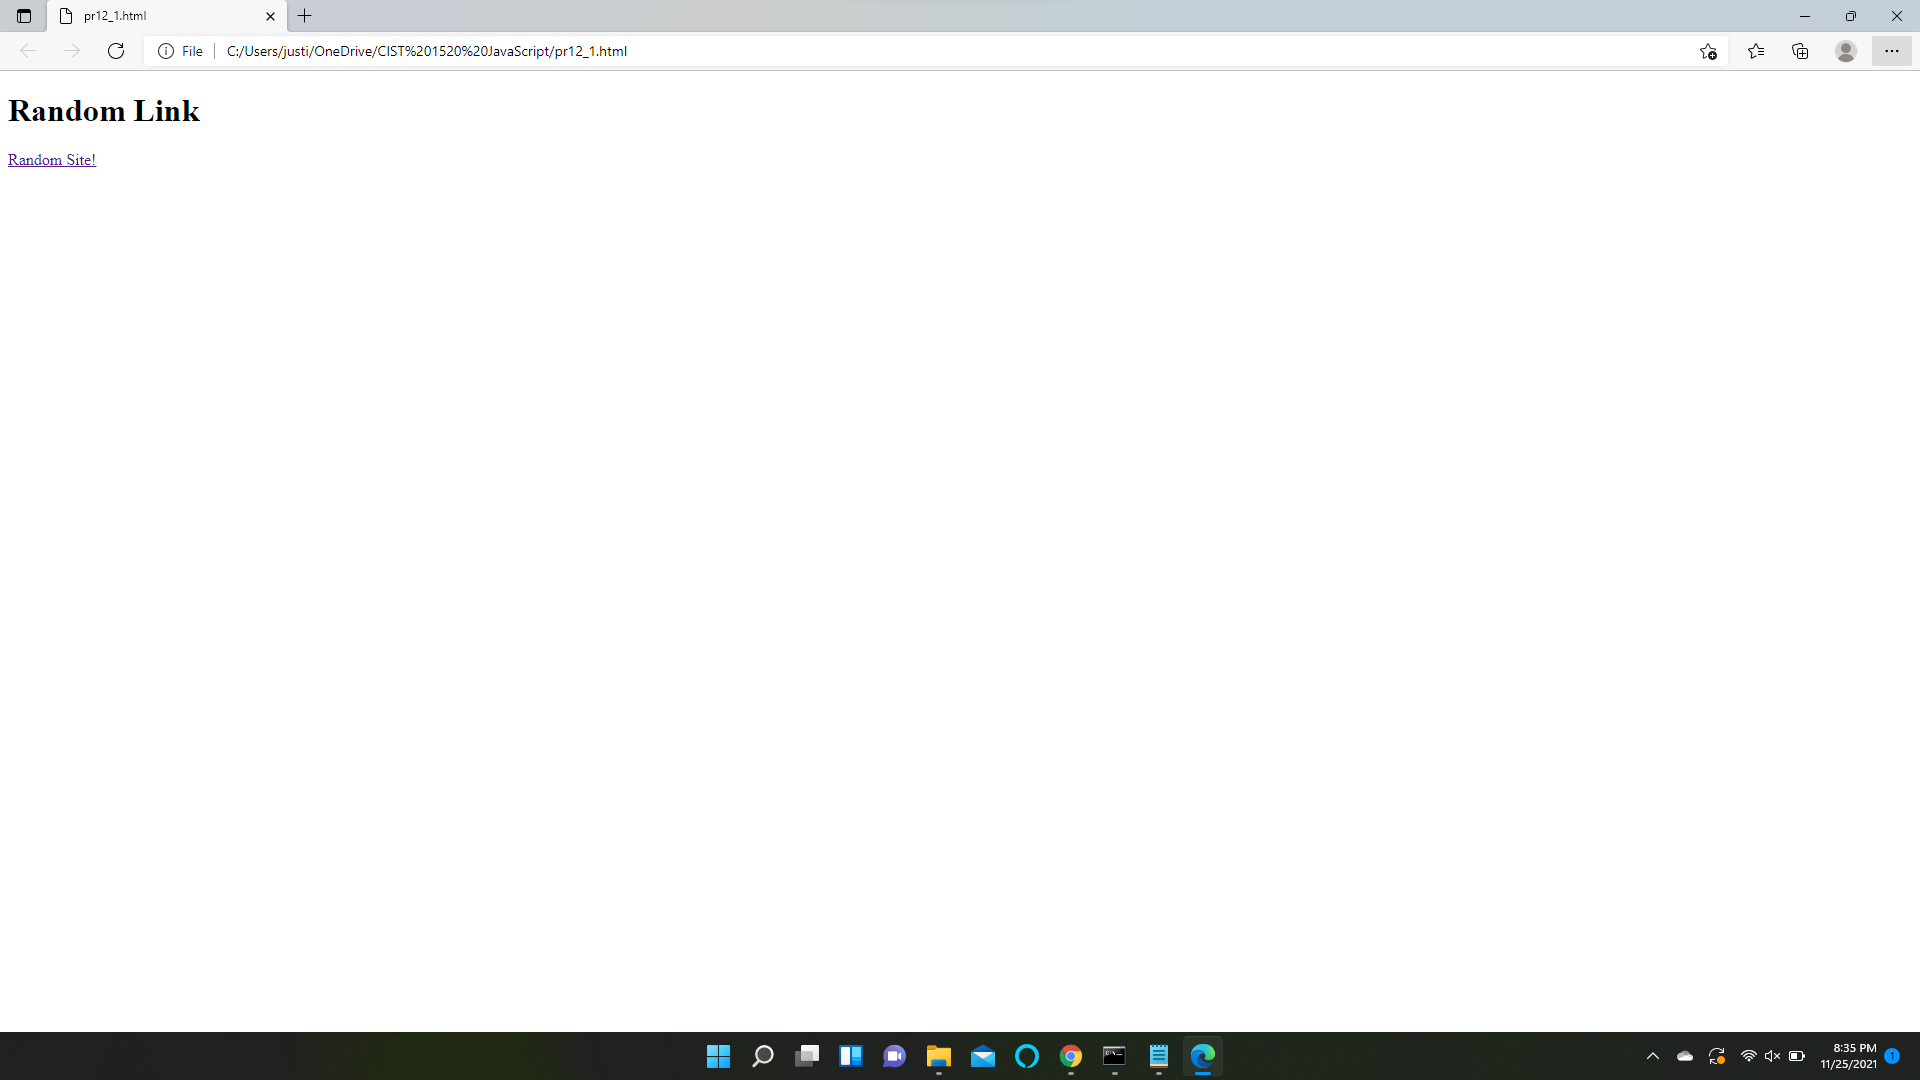Open the Windows Start menu

click(718, 1056)
